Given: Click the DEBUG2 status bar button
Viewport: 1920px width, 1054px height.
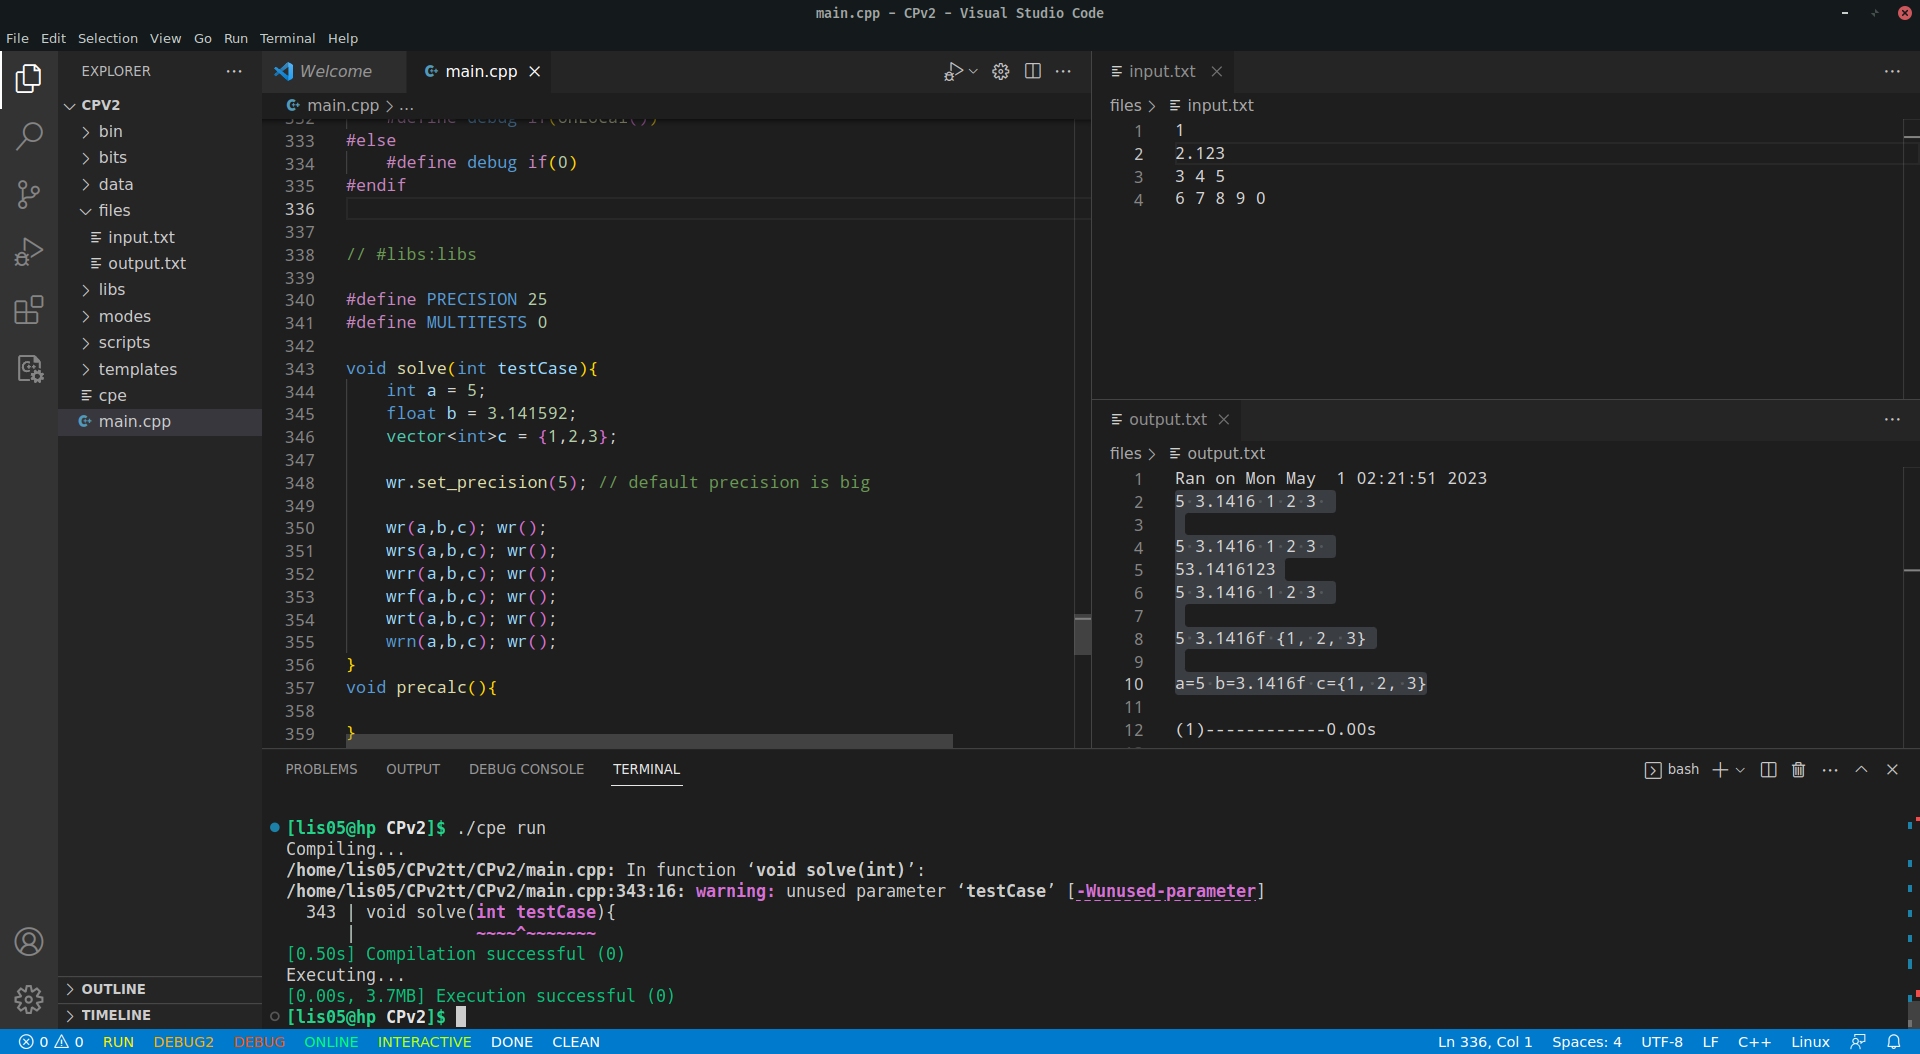Looking at the screenshot, I should [184, 1042].
